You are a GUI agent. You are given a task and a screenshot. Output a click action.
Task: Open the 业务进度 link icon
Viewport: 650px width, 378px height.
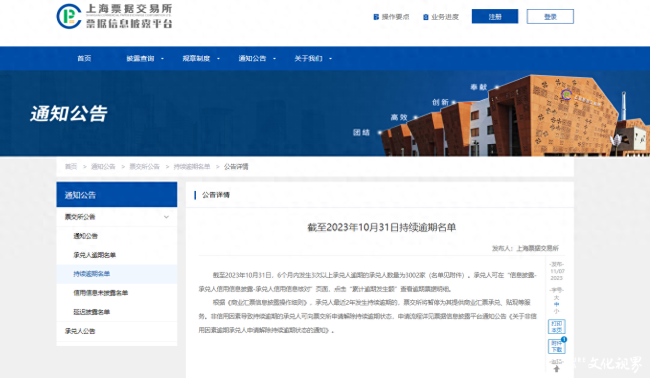click(425, 17)
